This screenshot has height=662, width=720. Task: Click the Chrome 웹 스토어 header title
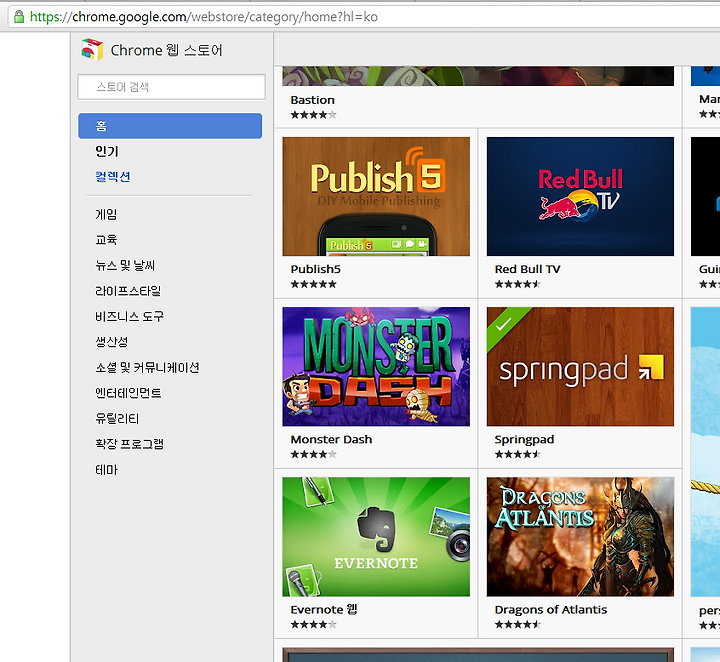pos(167,50)
